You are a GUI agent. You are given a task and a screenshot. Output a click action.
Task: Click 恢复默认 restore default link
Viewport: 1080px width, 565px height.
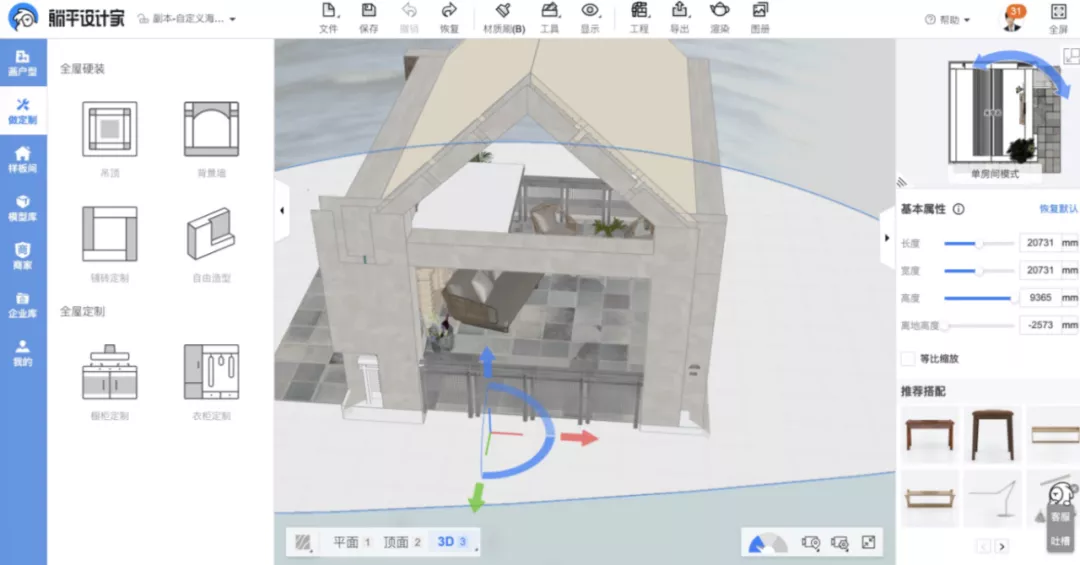tap(1058, 209)
